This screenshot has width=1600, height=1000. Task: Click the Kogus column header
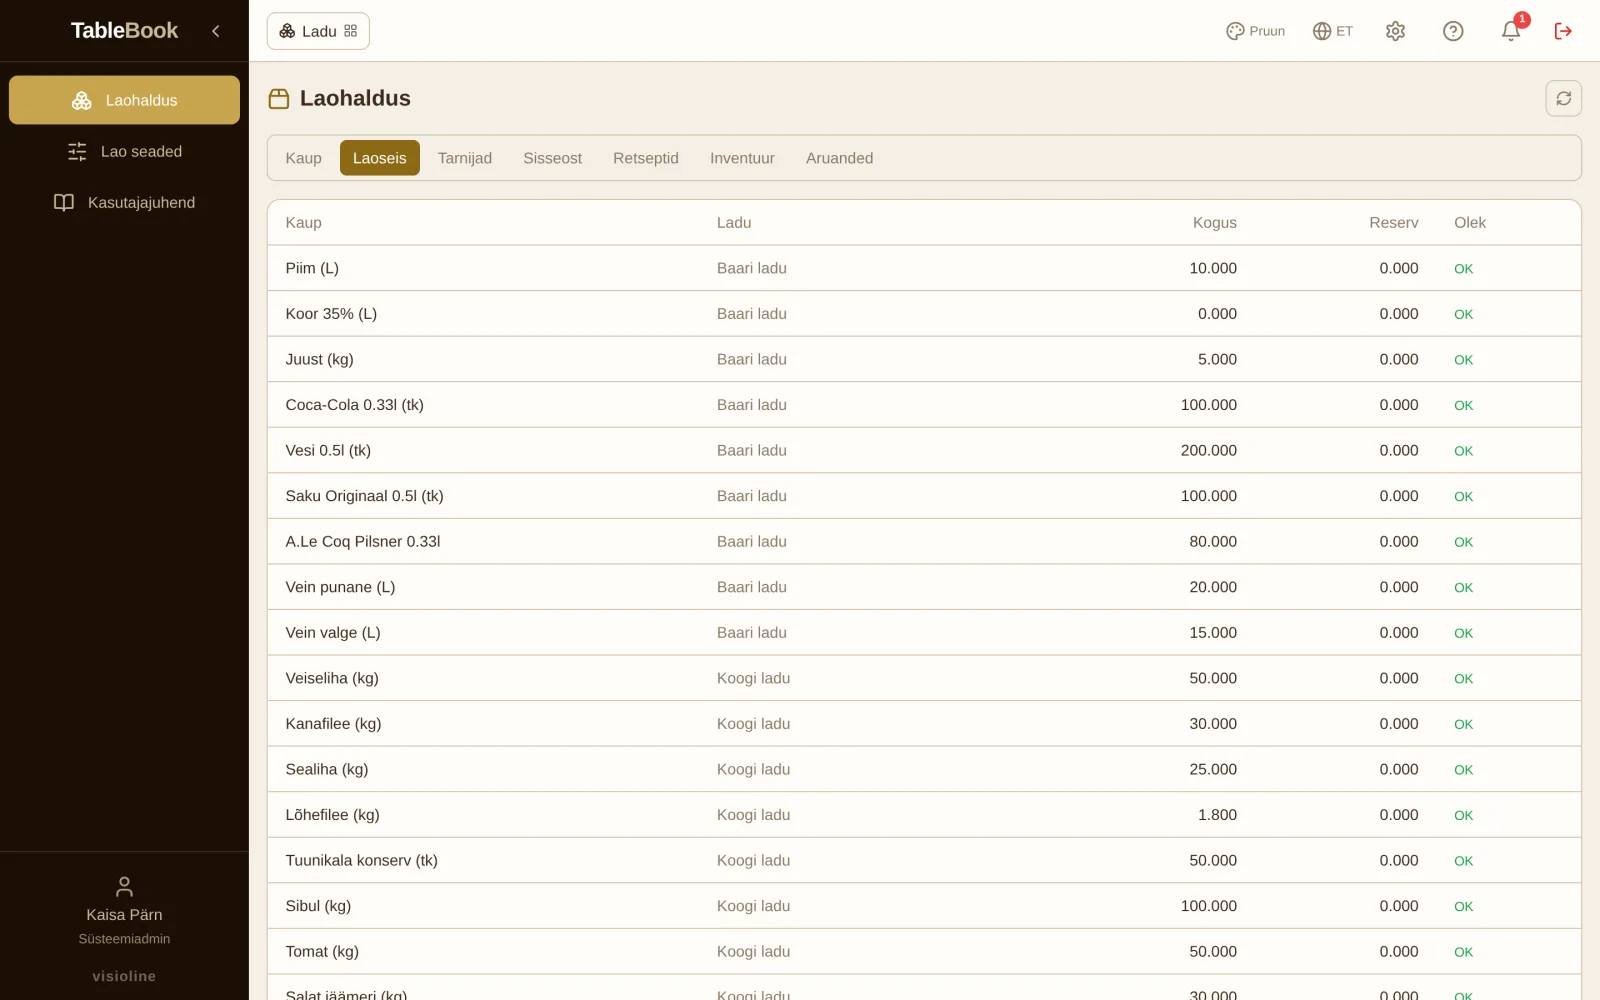(1214, 222)
